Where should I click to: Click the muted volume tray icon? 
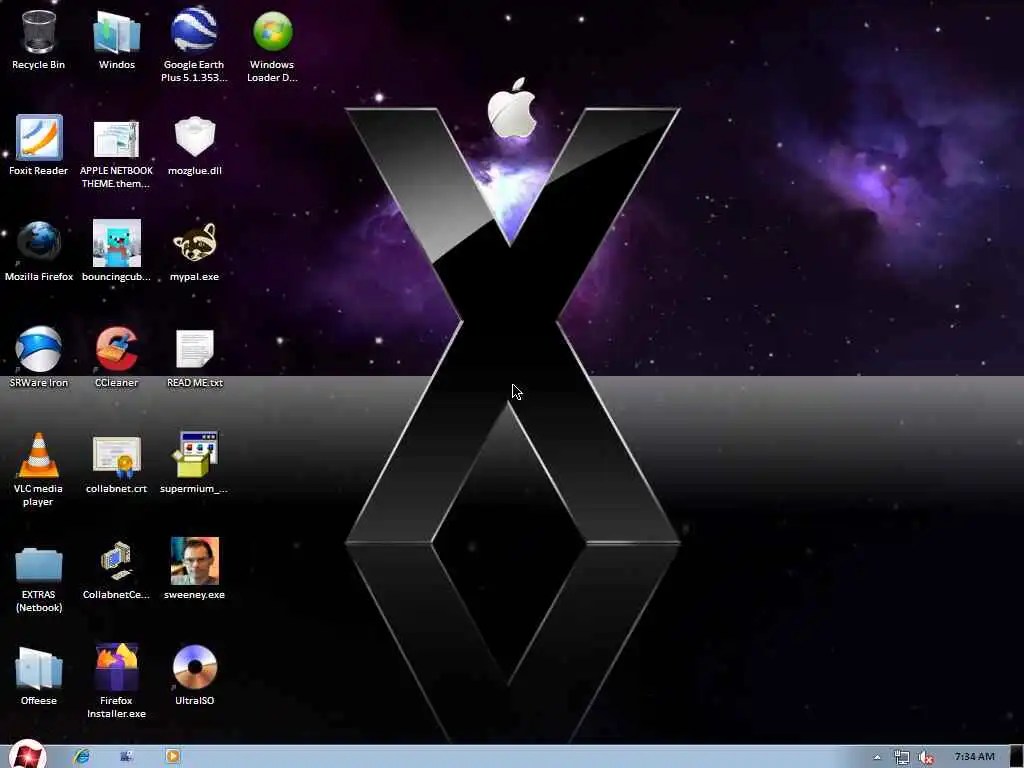point(925,758)
